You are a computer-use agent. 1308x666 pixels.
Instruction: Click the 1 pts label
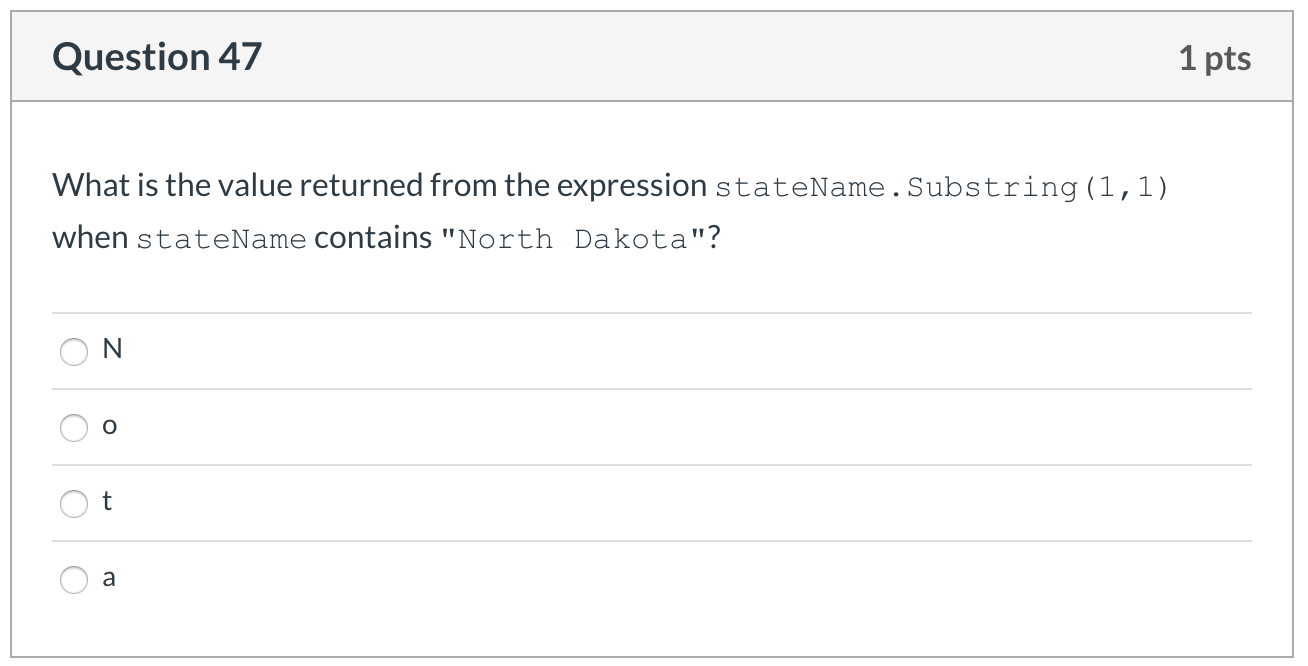(x=1216, y=57)
